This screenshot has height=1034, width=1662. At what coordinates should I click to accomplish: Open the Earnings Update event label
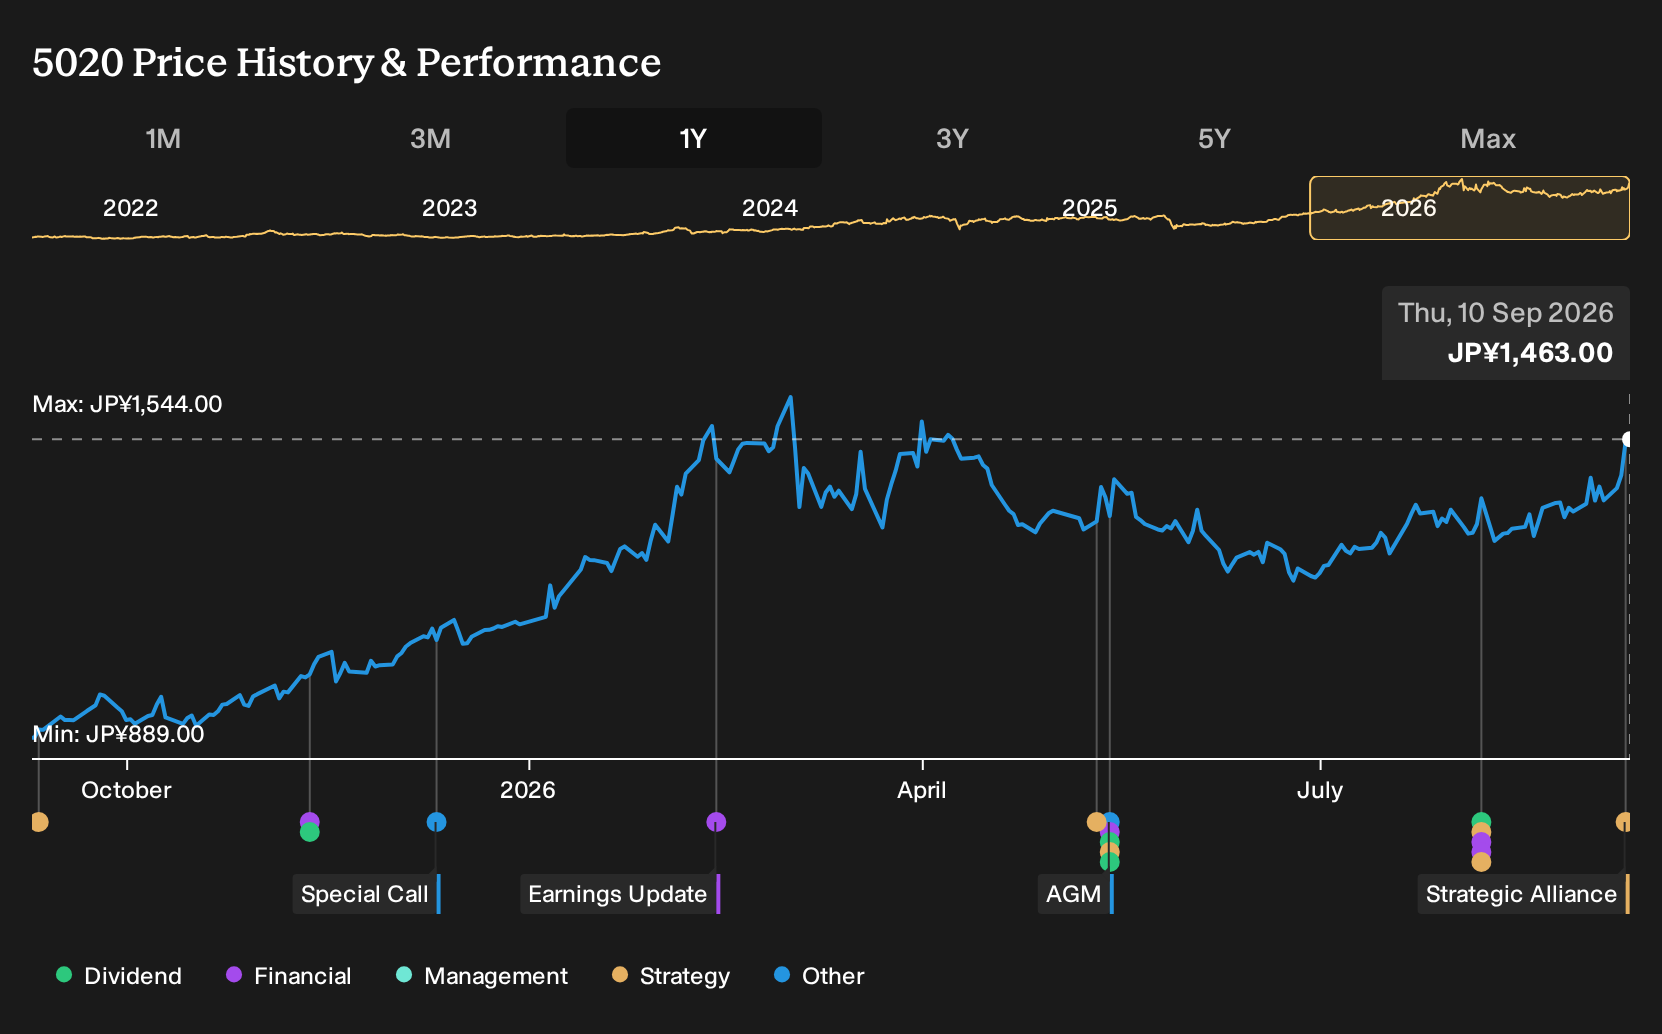[620, 894]
